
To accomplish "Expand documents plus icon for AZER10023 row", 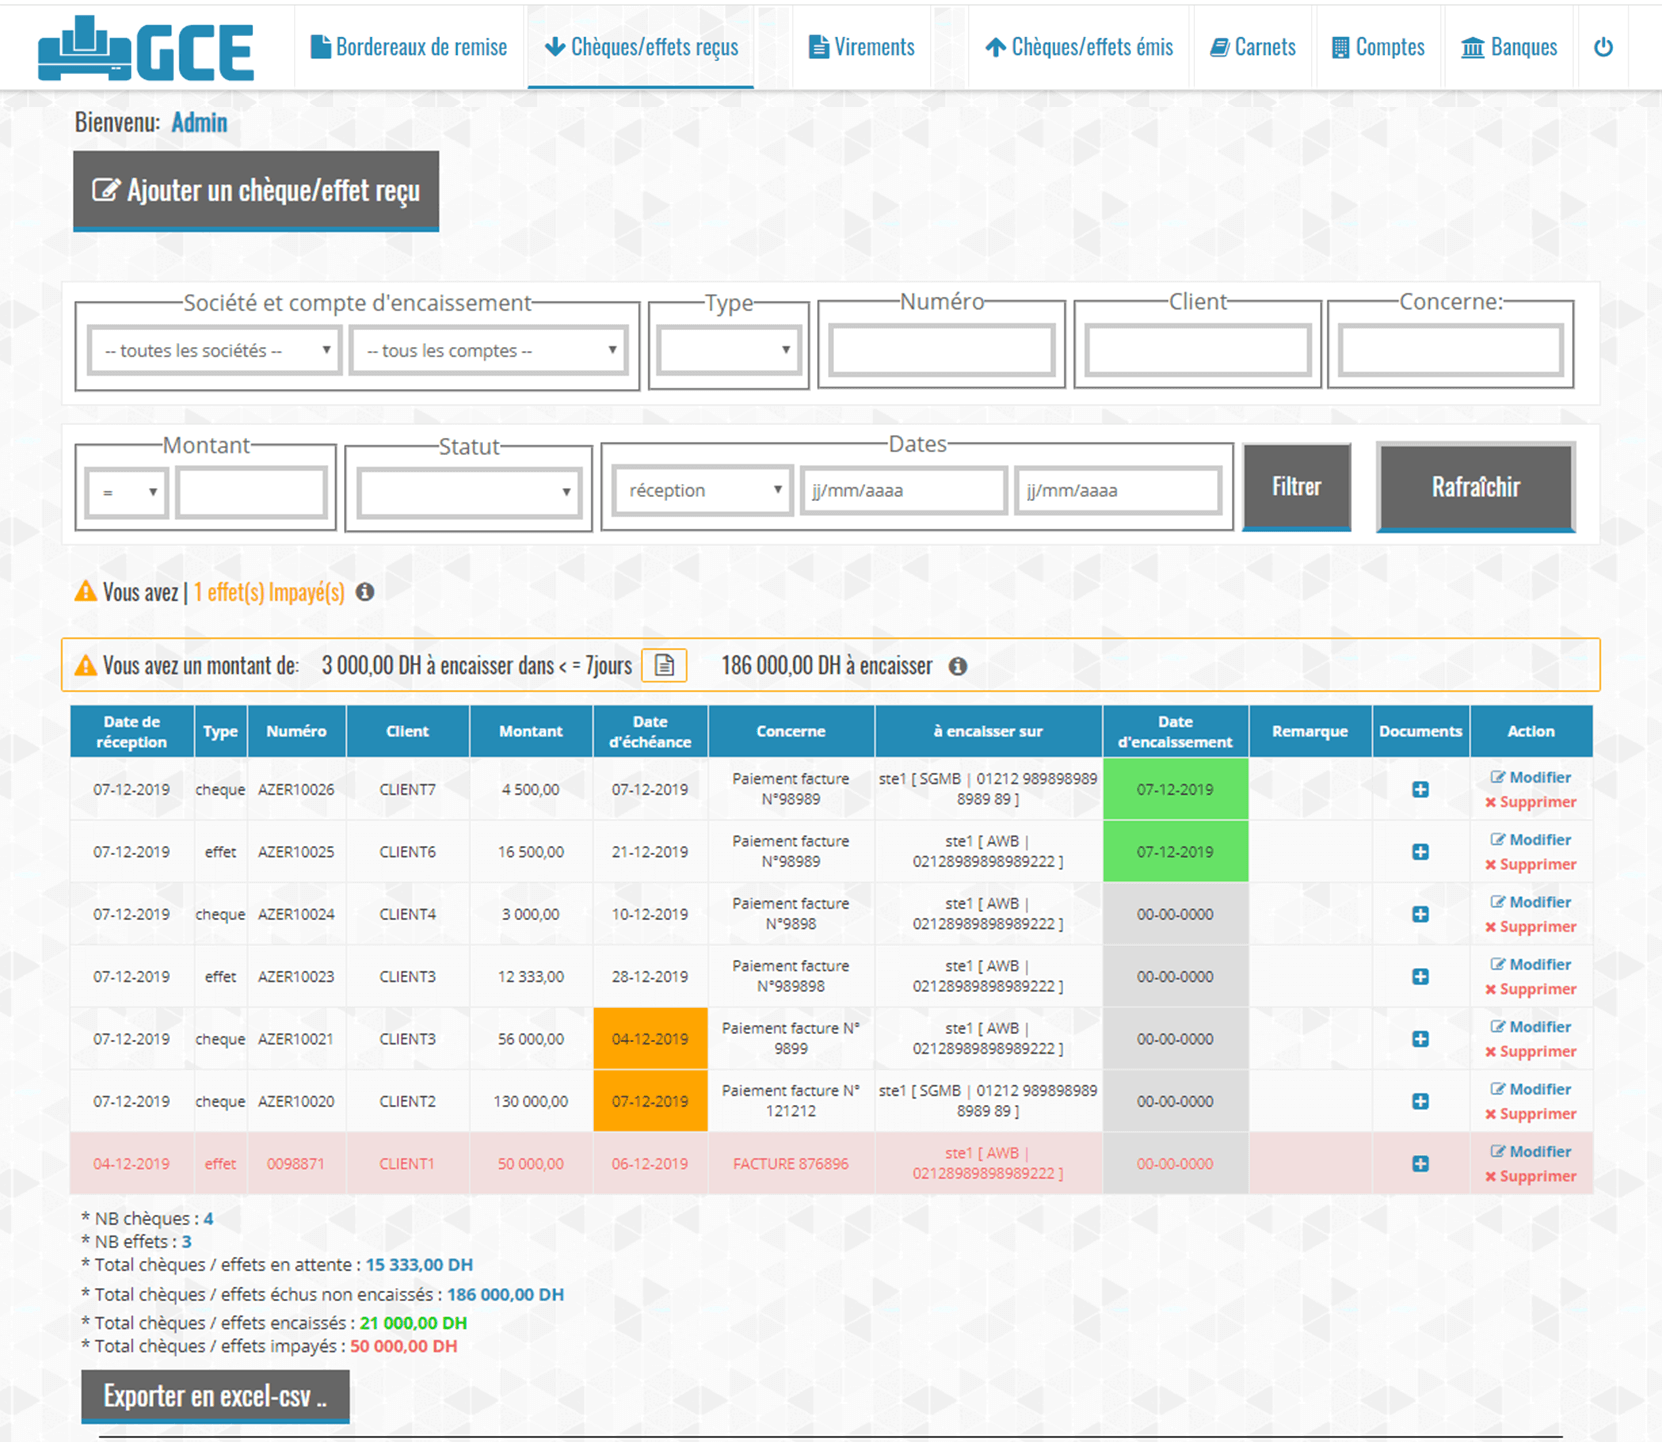I will point(1420,977).
